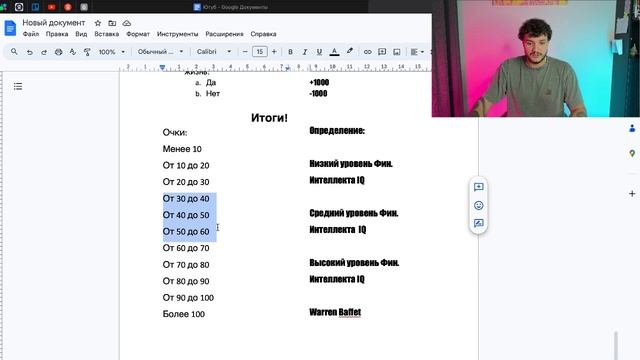Click the Warren Baffet text
The height and width of the screenshot is (360, 640).
(335, 312)
